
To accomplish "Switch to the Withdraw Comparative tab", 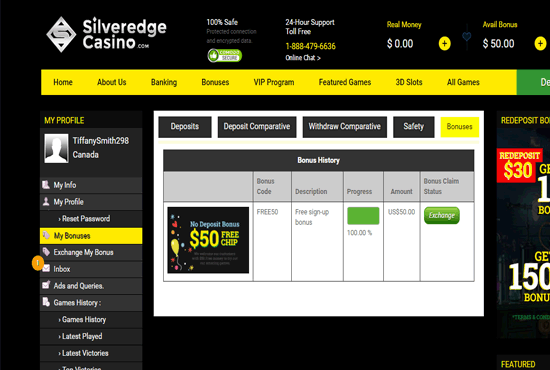I will point(345,127).
